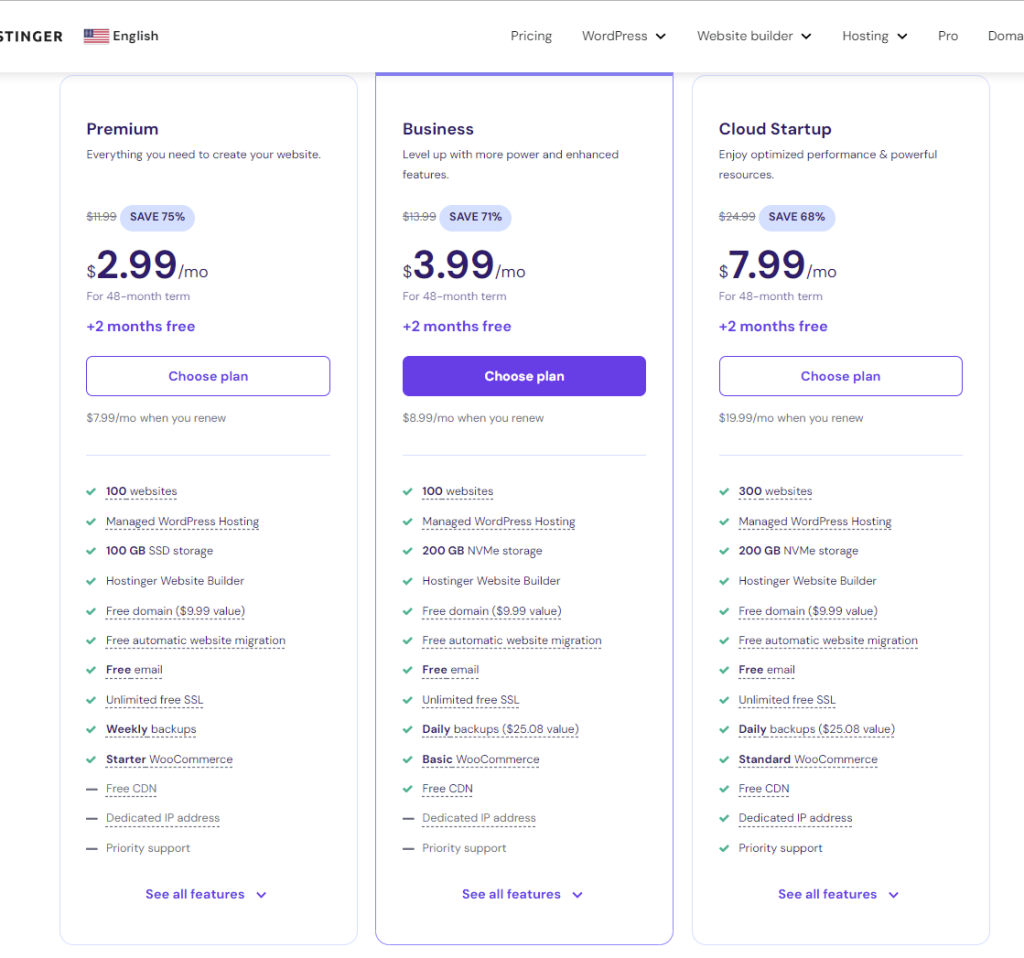The width and height of the screenshot is (1024, 958).
Task: Choose the Premium plan
Action: (208, 376)
